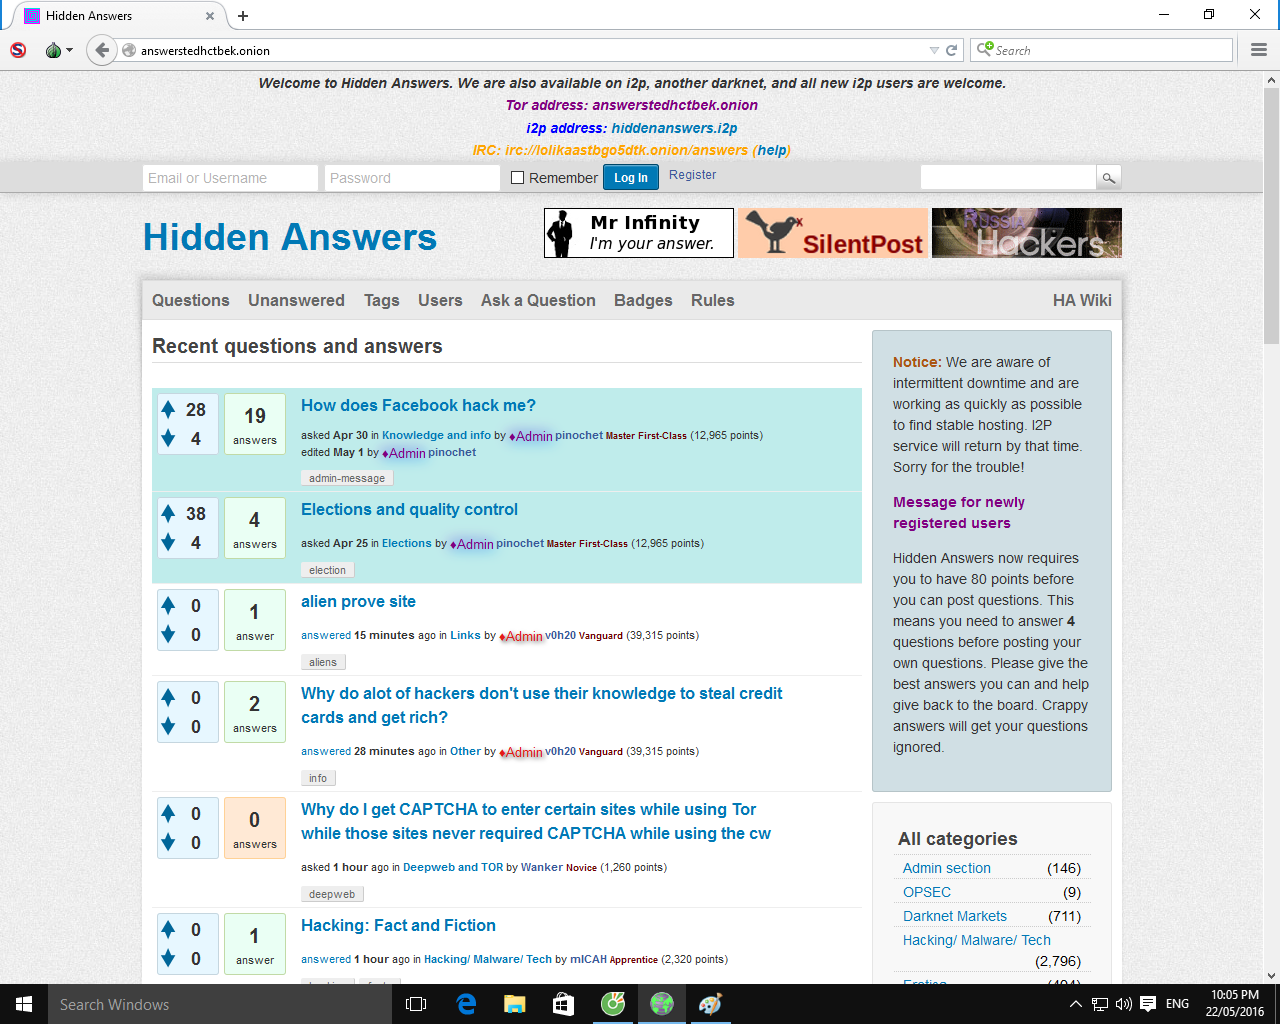The height and width of the screenshot is (1024, 1280).
Task: Close the Hidden Answers tab
Action: pos(210,15)
